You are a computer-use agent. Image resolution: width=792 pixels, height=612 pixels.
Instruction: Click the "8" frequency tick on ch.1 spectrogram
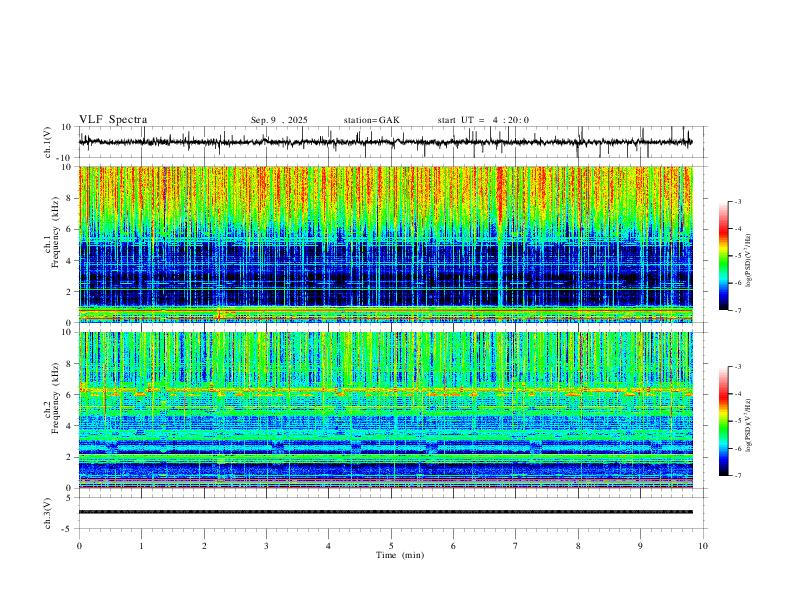(x=70, y=198)
